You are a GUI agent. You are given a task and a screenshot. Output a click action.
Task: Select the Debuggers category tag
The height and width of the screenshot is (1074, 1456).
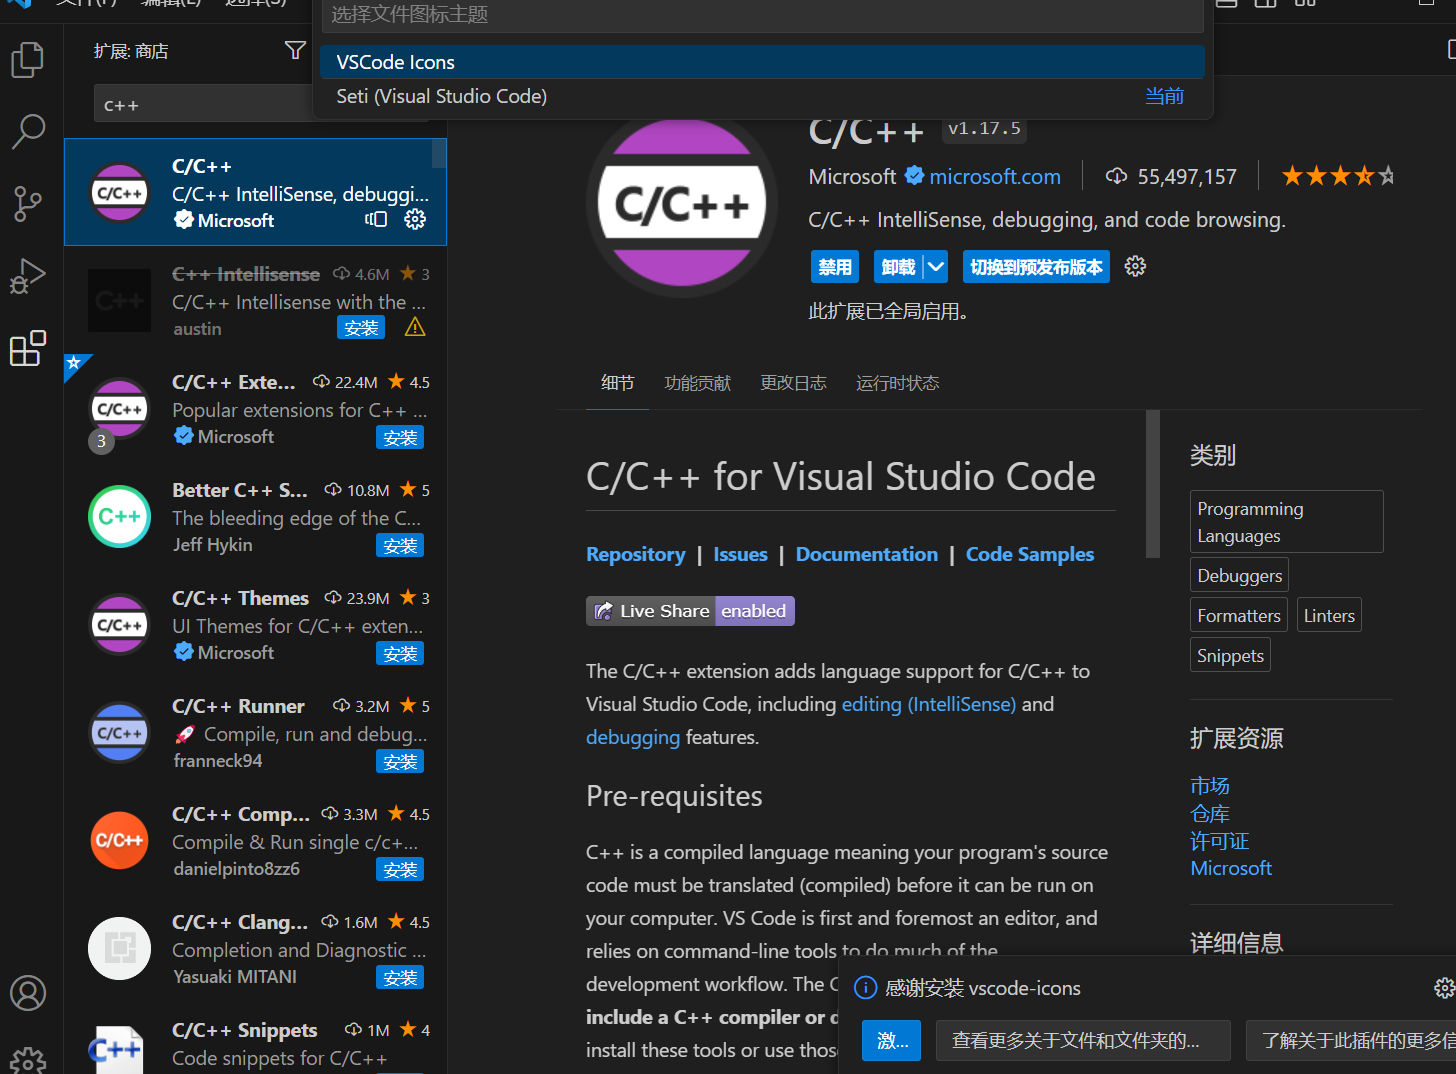click(1239, 575)
